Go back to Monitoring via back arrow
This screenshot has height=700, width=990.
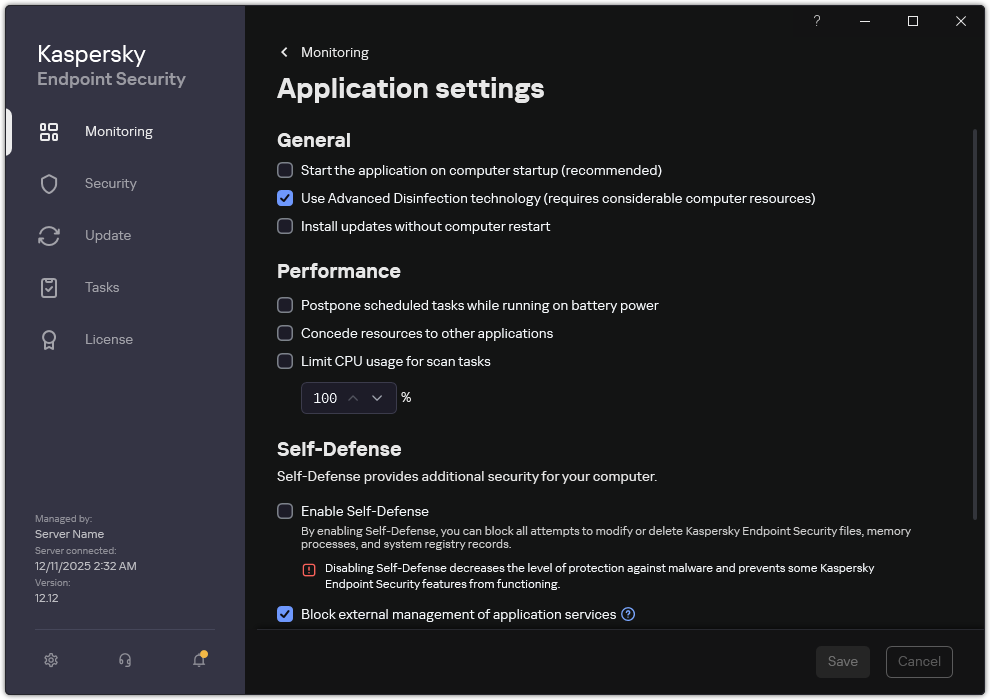(284, 52)
